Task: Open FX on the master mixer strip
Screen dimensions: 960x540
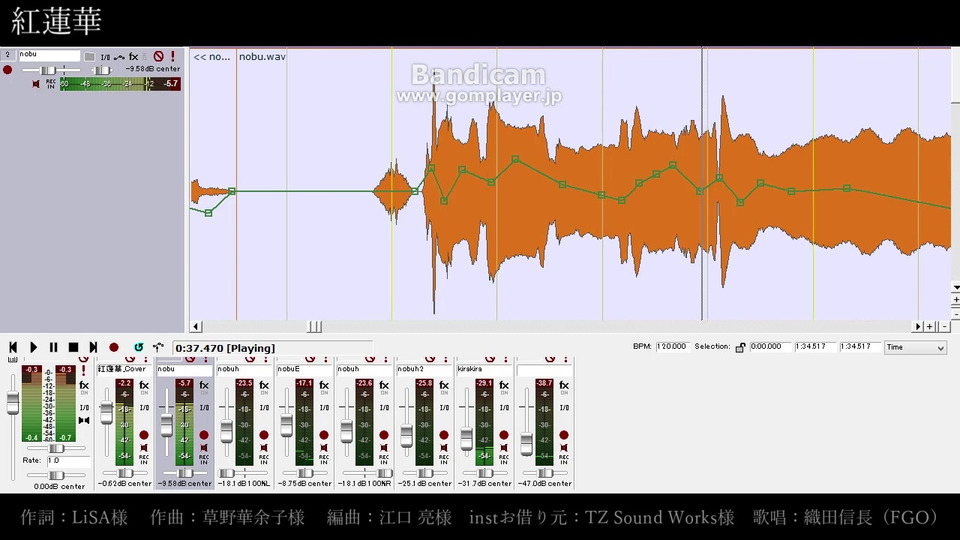Action: [84, 386]
